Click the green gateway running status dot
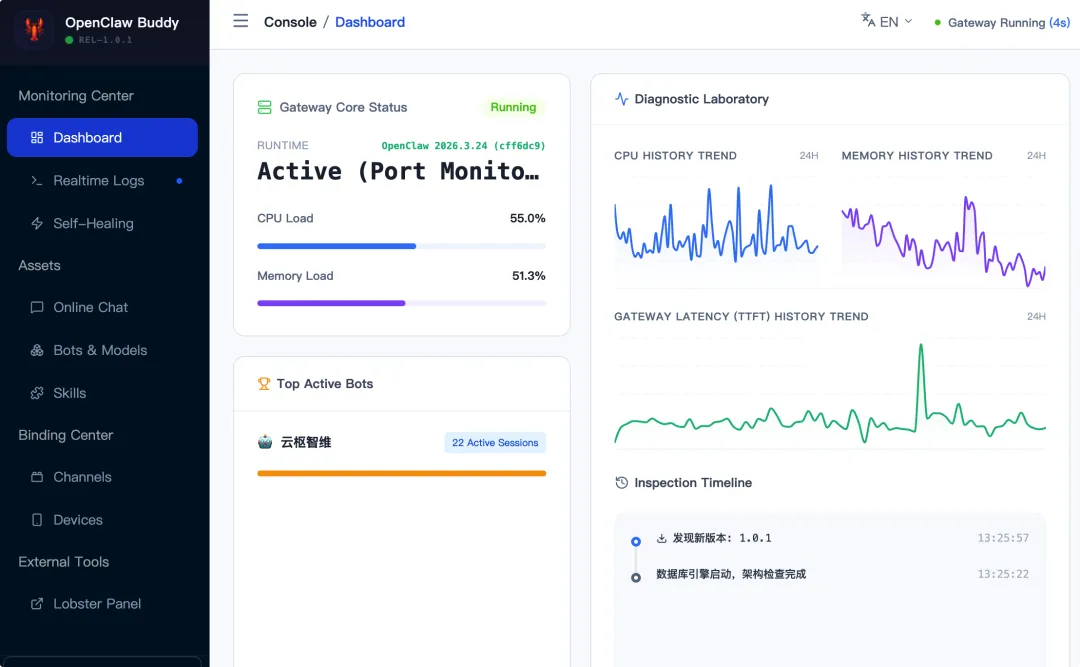This screenshot has width=1080, height=667. 937,23
